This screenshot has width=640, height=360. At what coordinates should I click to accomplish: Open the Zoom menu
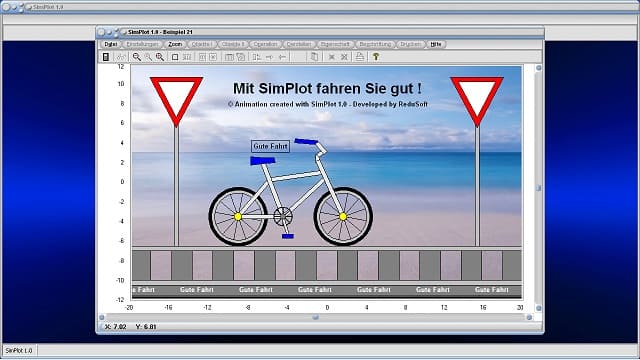coord(175,44)
